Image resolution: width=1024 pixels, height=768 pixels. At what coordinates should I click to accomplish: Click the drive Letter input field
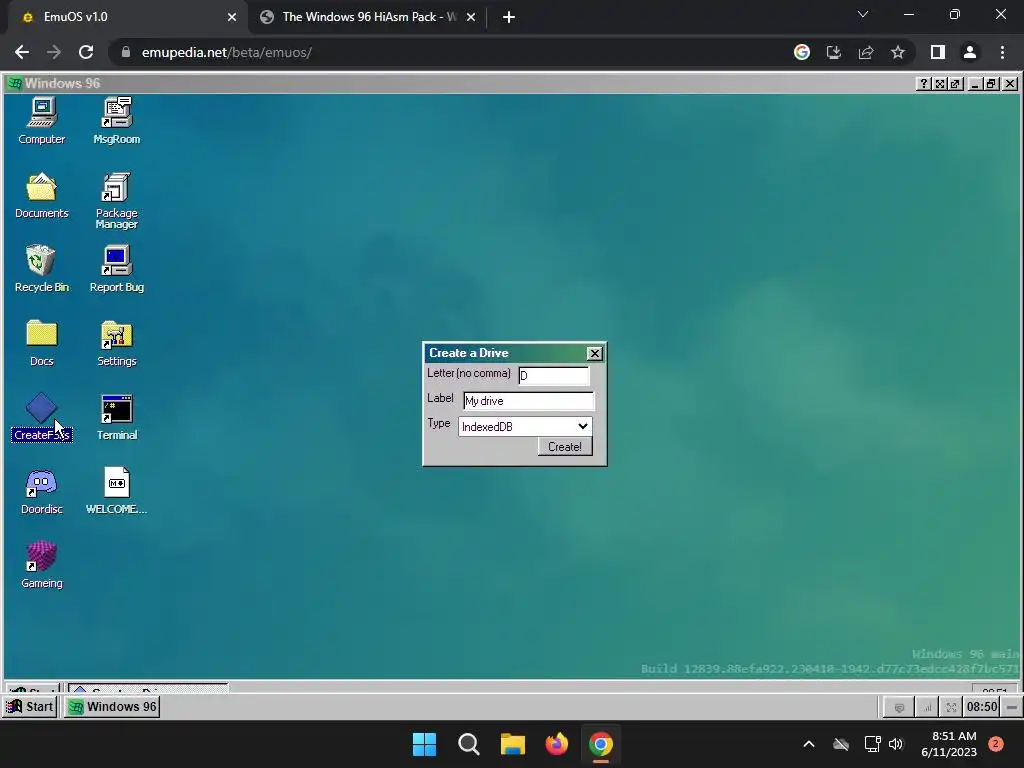point(554,376)
